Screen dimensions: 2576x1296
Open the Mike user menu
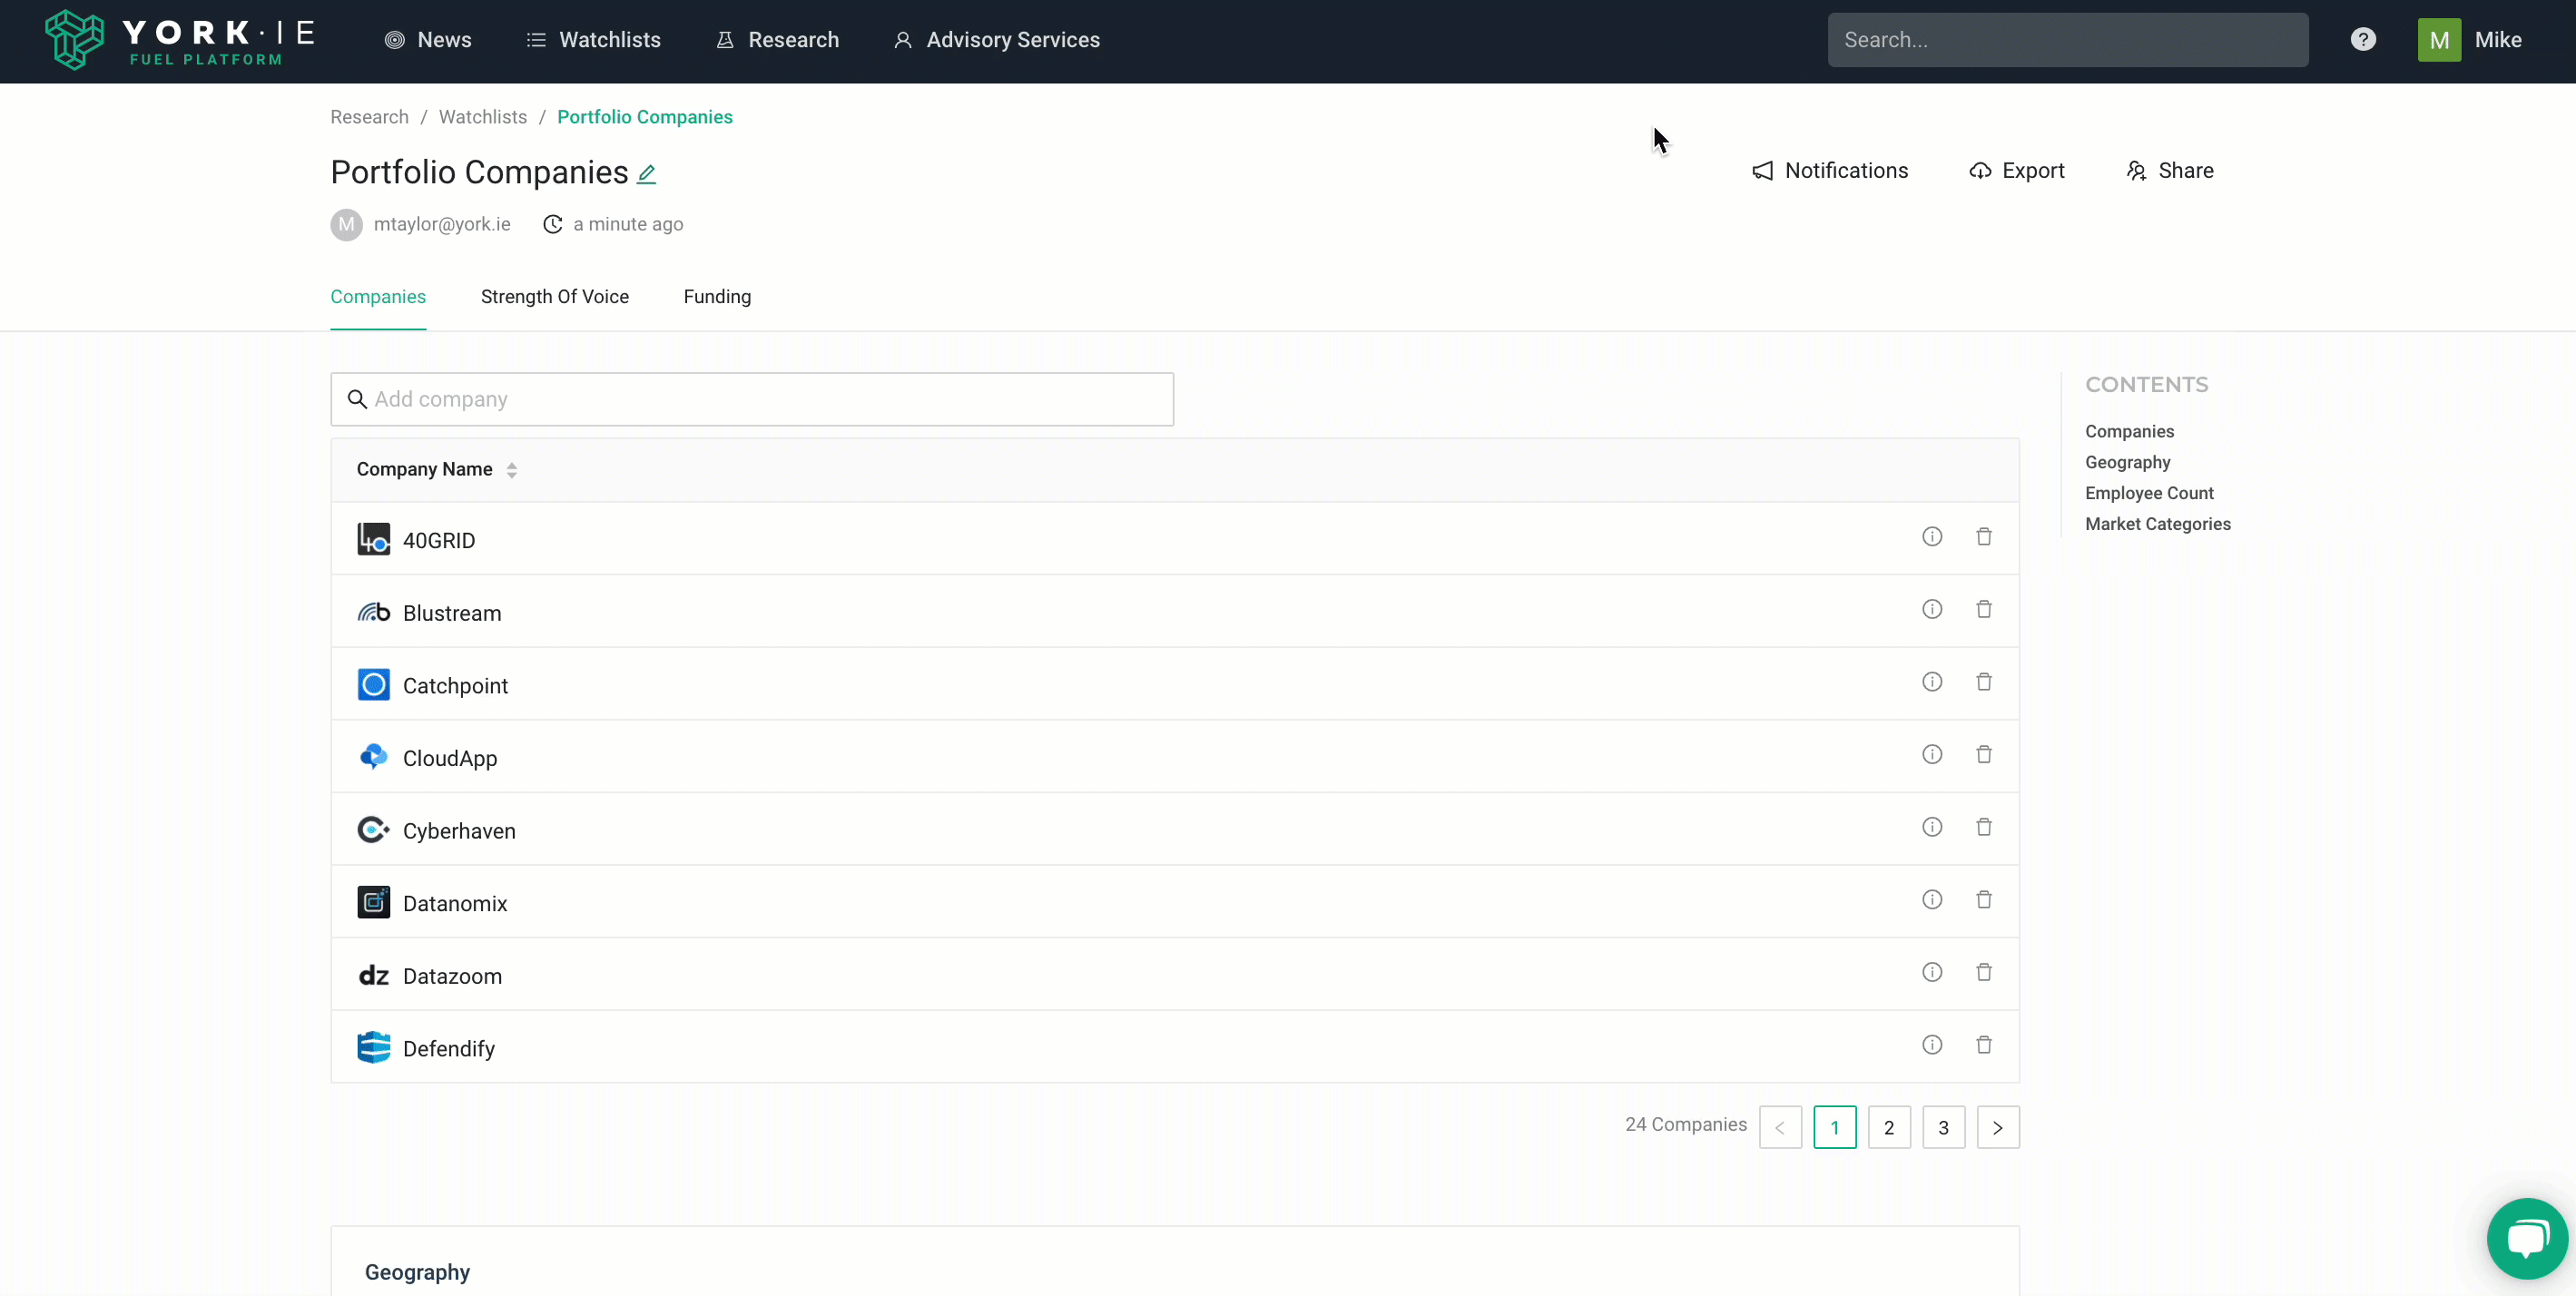(x=2498, y=40)
